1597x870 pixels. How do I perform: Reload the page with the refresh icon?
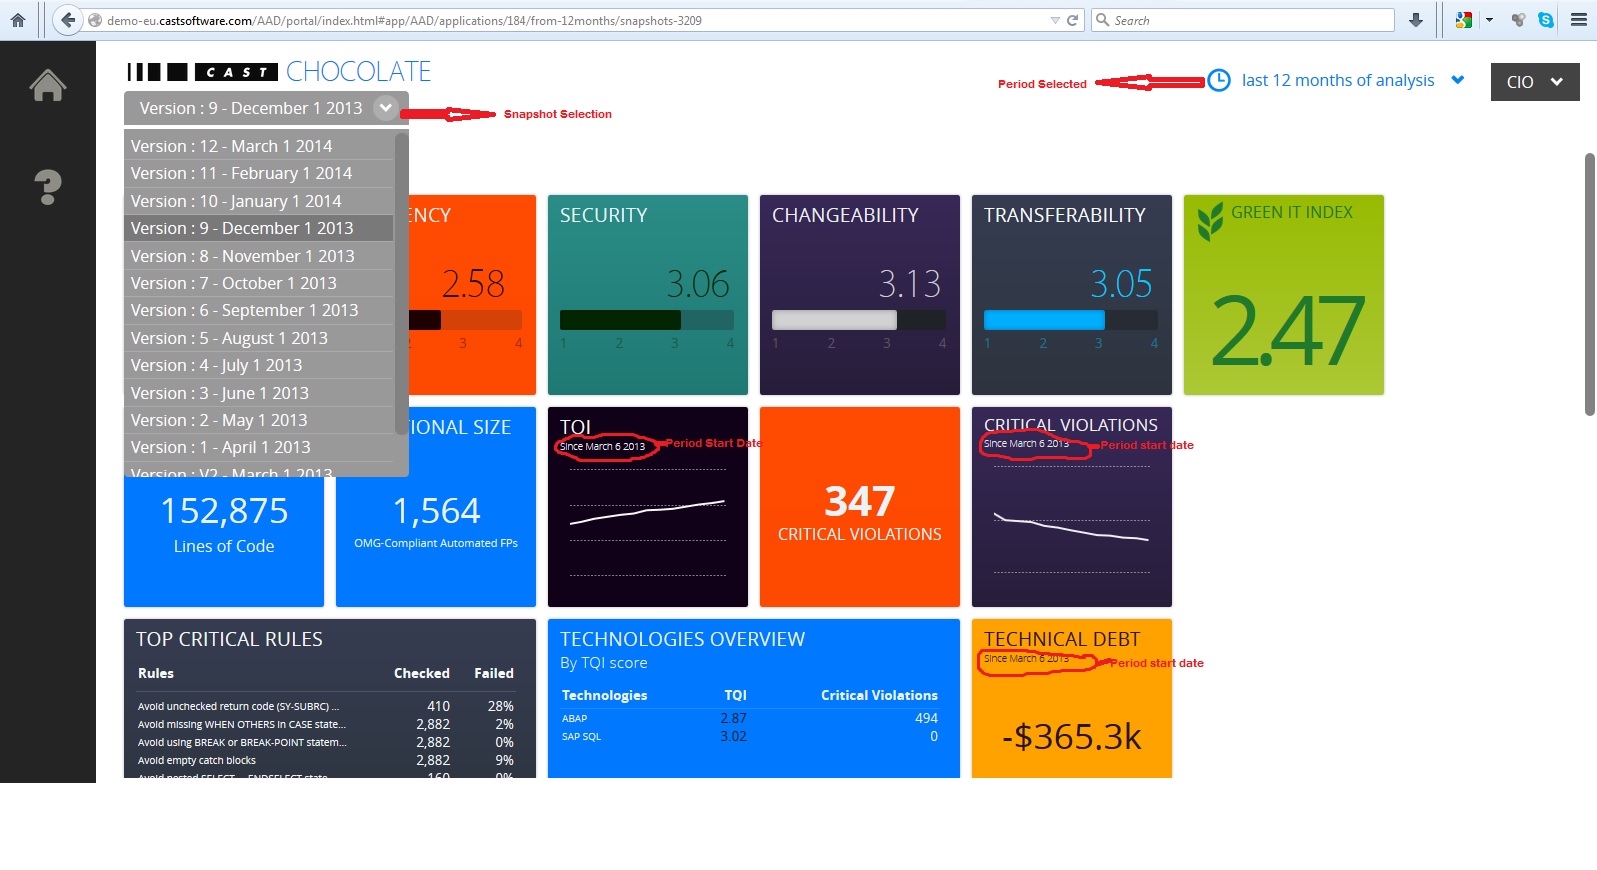pos(1073,20)
